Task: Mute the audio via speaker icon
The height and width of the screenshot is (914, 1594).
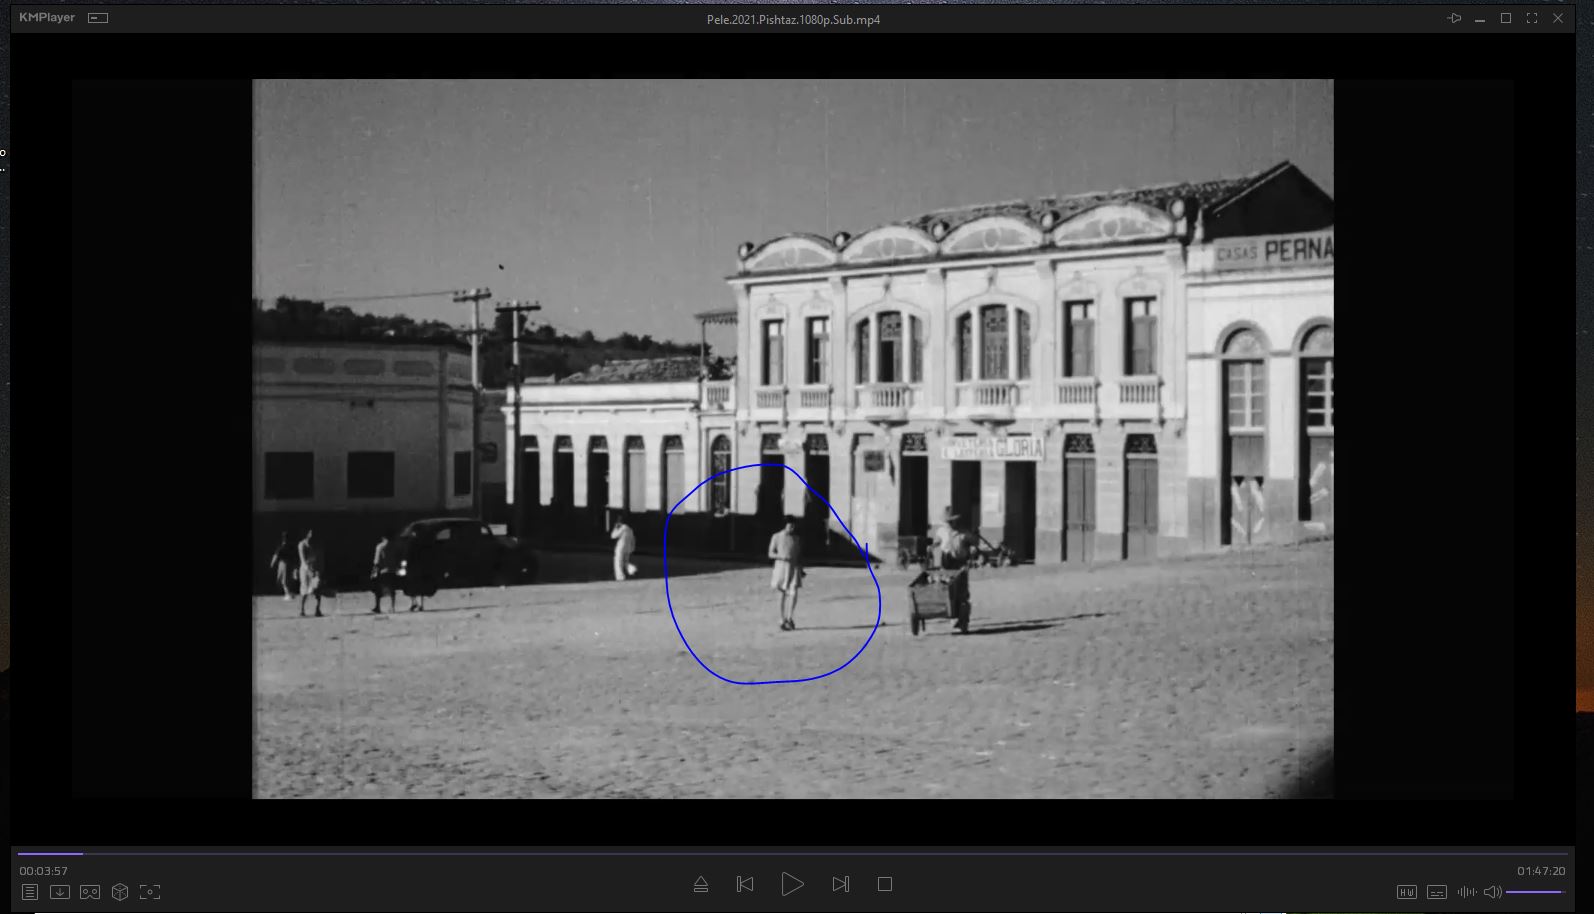Action: pyautogui.click(x=1492, y=892)
